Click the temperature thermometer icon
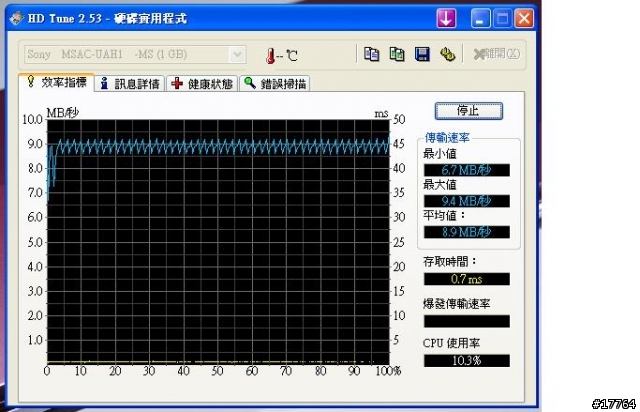 point(270,56)
